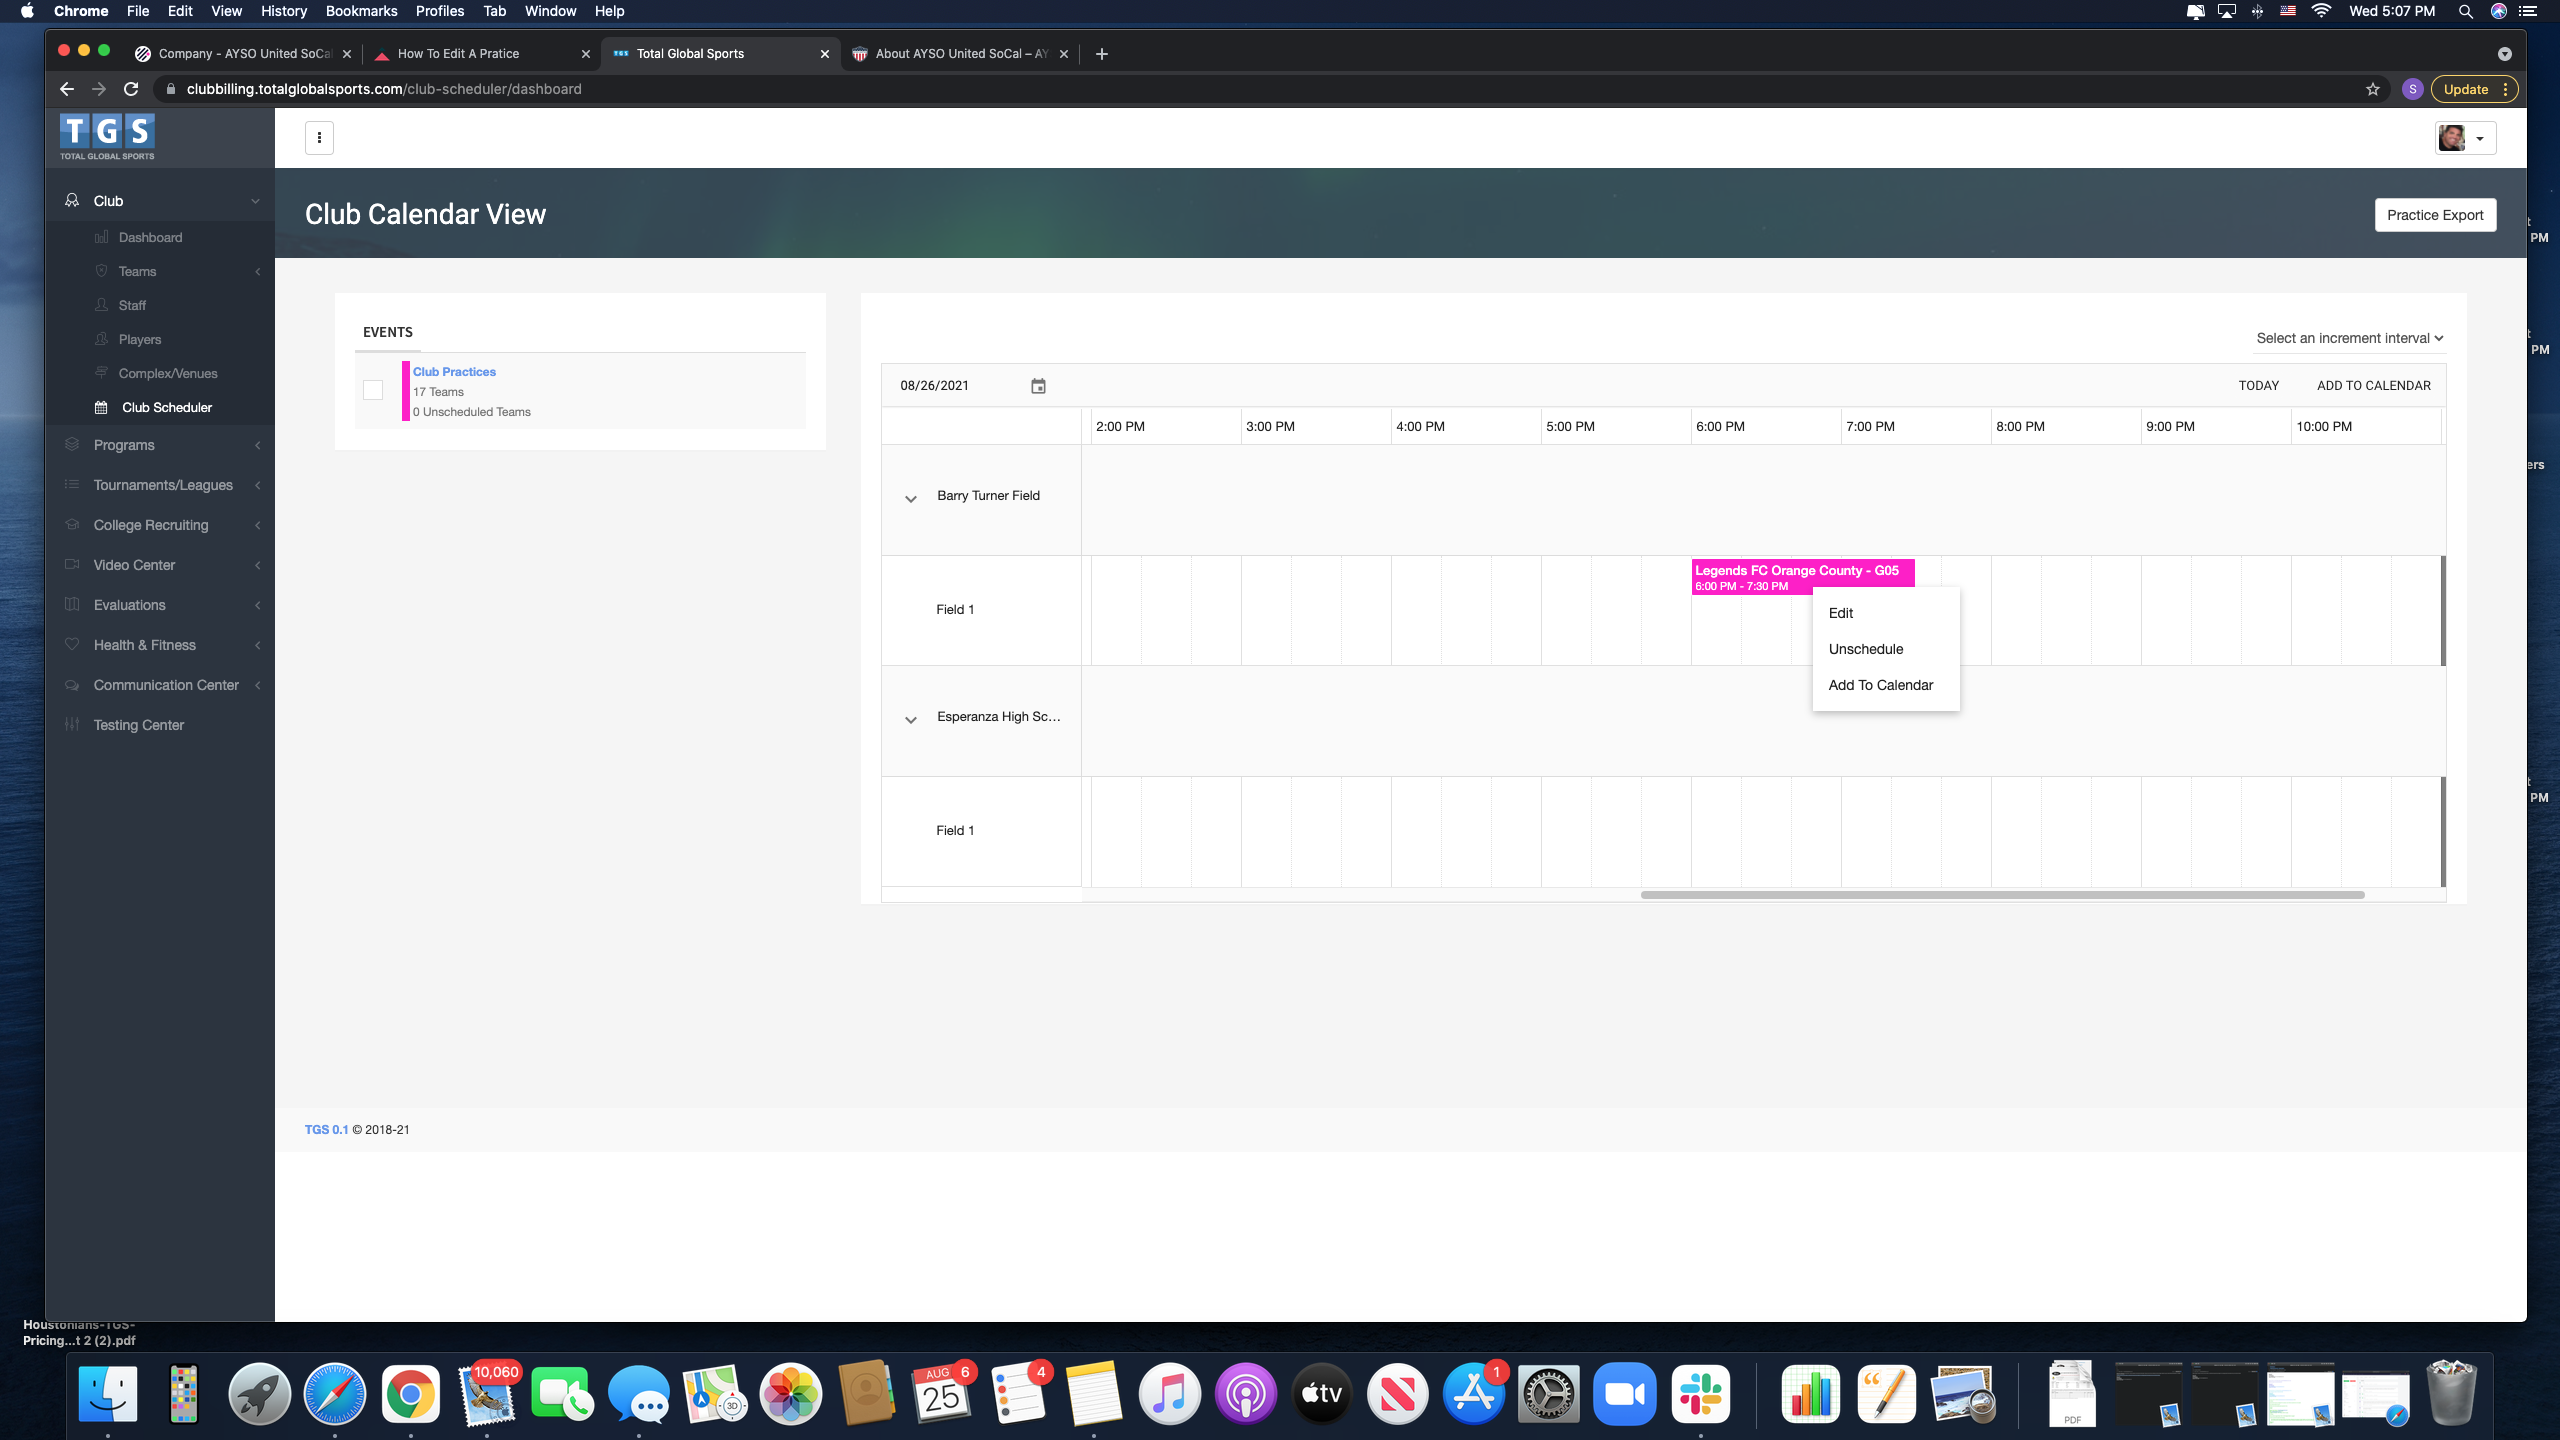Collapse the Barry Turner Field row
The image size is (2560, 1440).
point(911,499)
